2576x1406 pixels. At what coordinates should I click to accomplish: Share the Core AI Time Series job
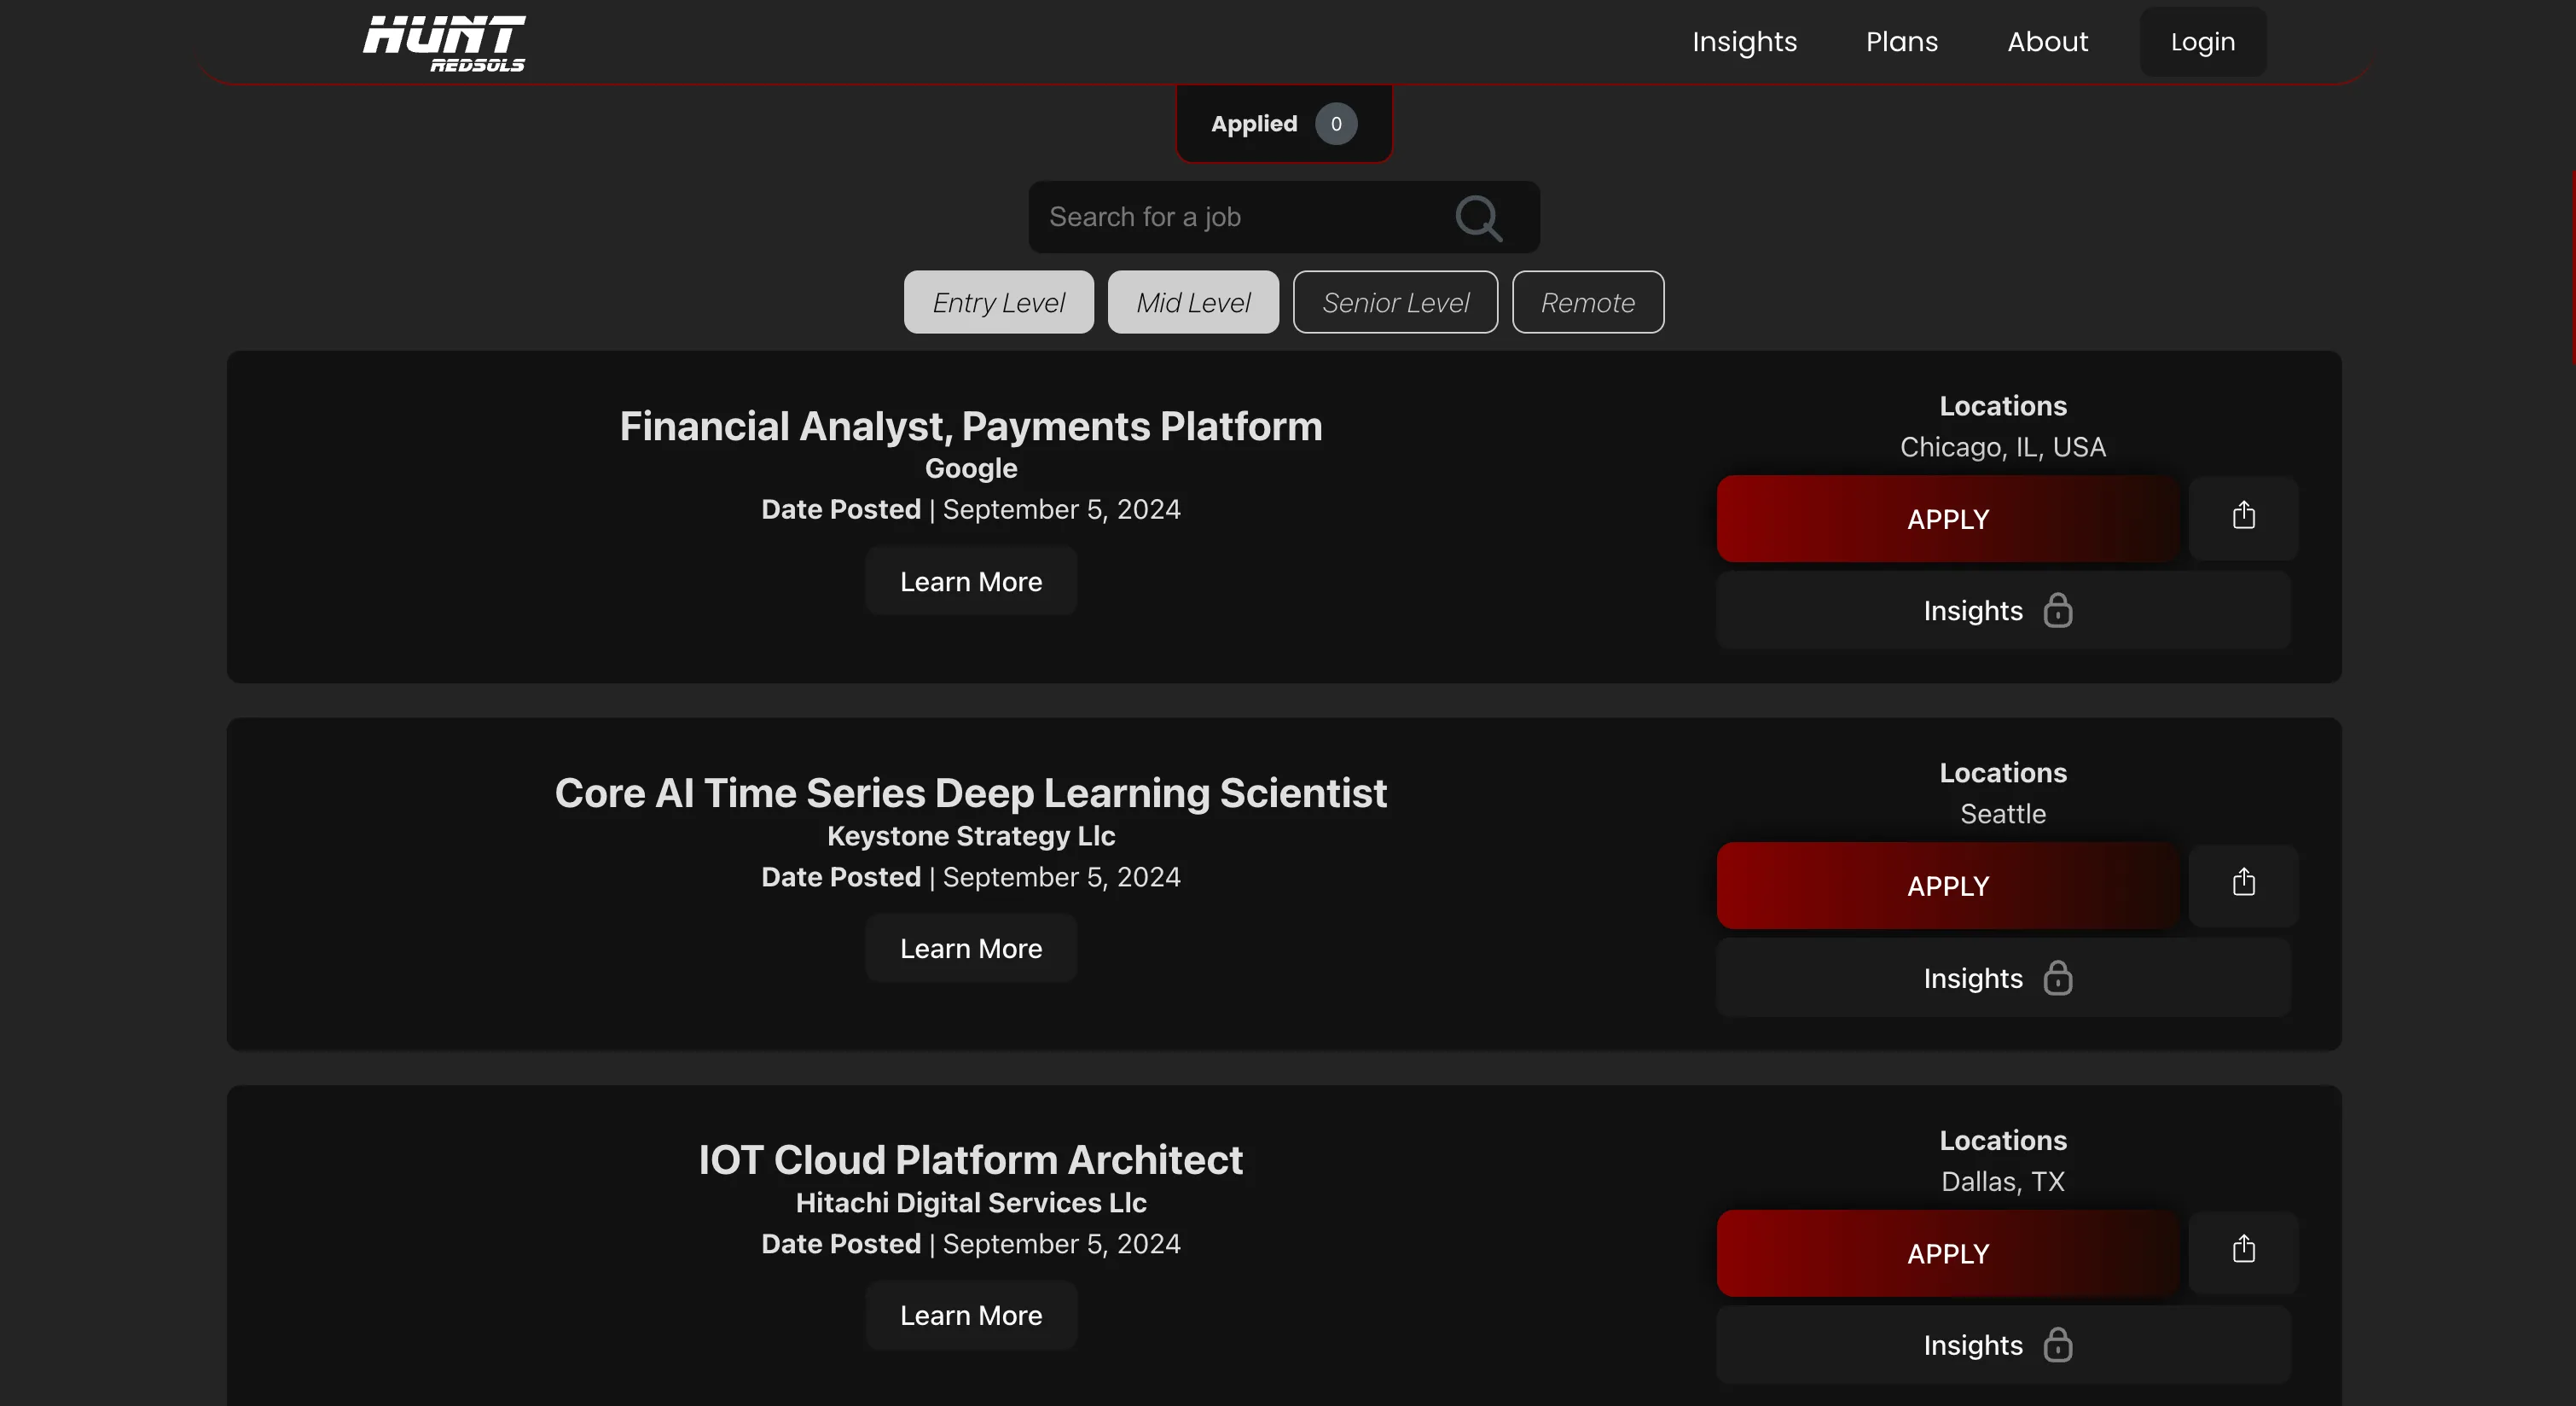pyautogui.click(x=2243, y=885)
